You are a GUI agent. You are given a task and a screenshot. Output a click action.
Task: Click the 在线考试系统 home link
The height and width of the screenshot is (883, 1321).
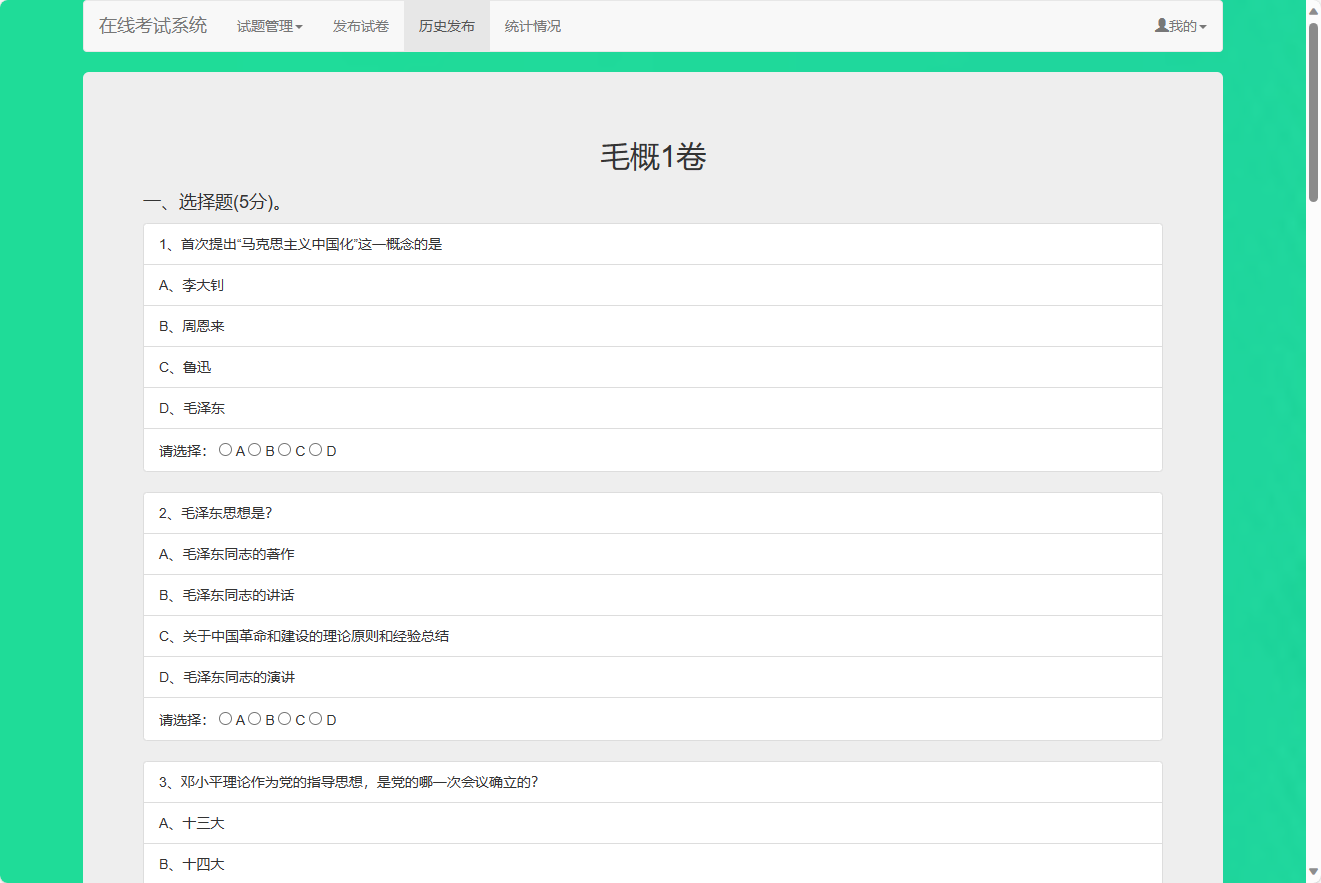coord(151,25)
